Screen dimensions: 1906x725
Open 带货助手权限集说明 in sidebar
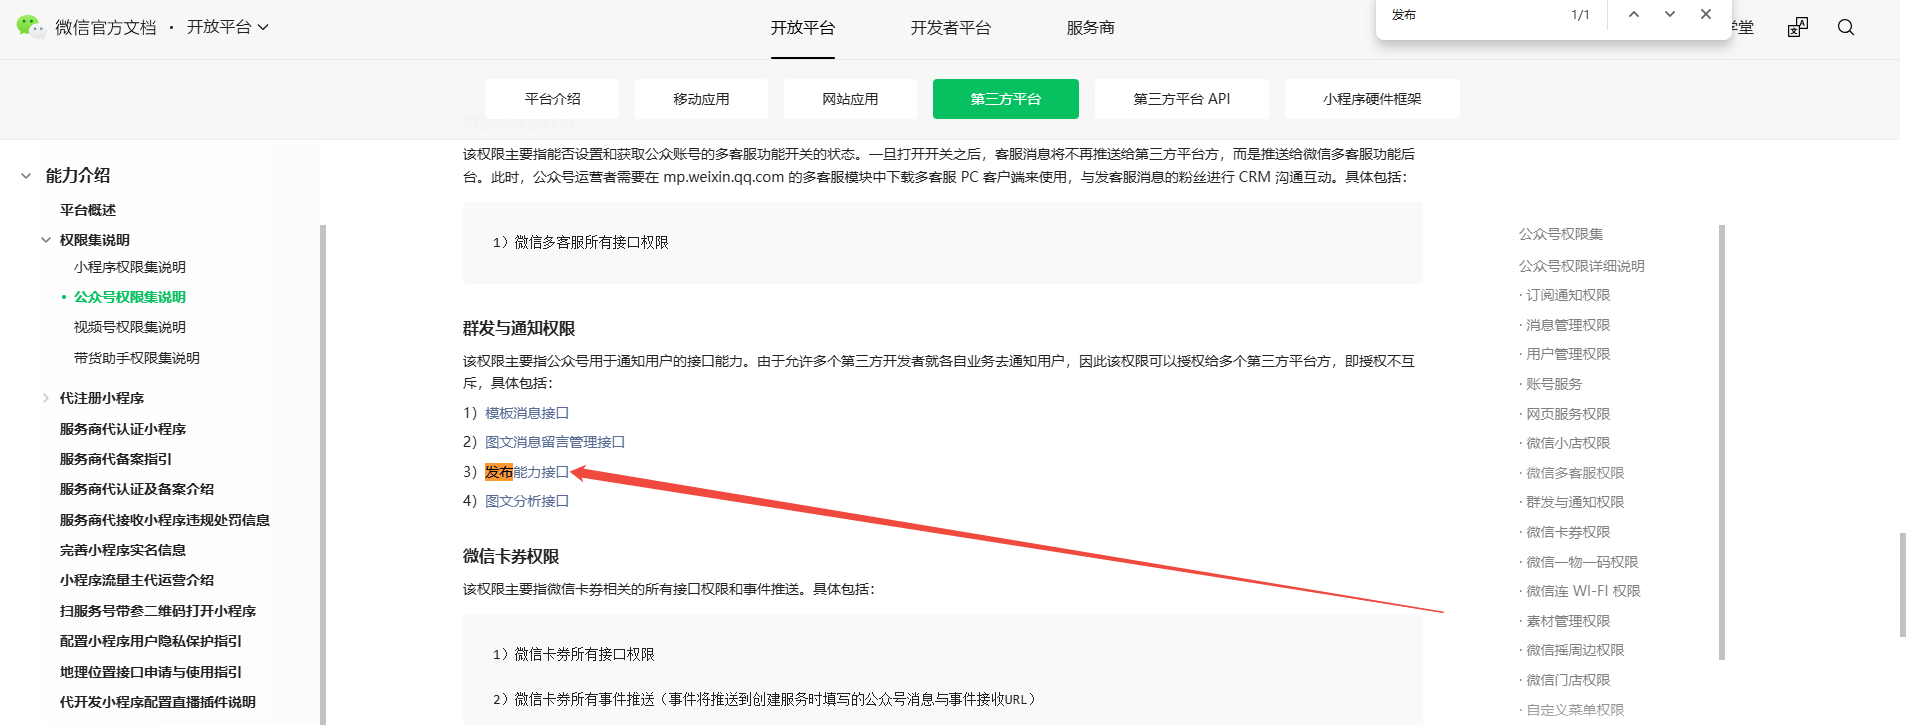pyautogui.click(x=137, y=358)
